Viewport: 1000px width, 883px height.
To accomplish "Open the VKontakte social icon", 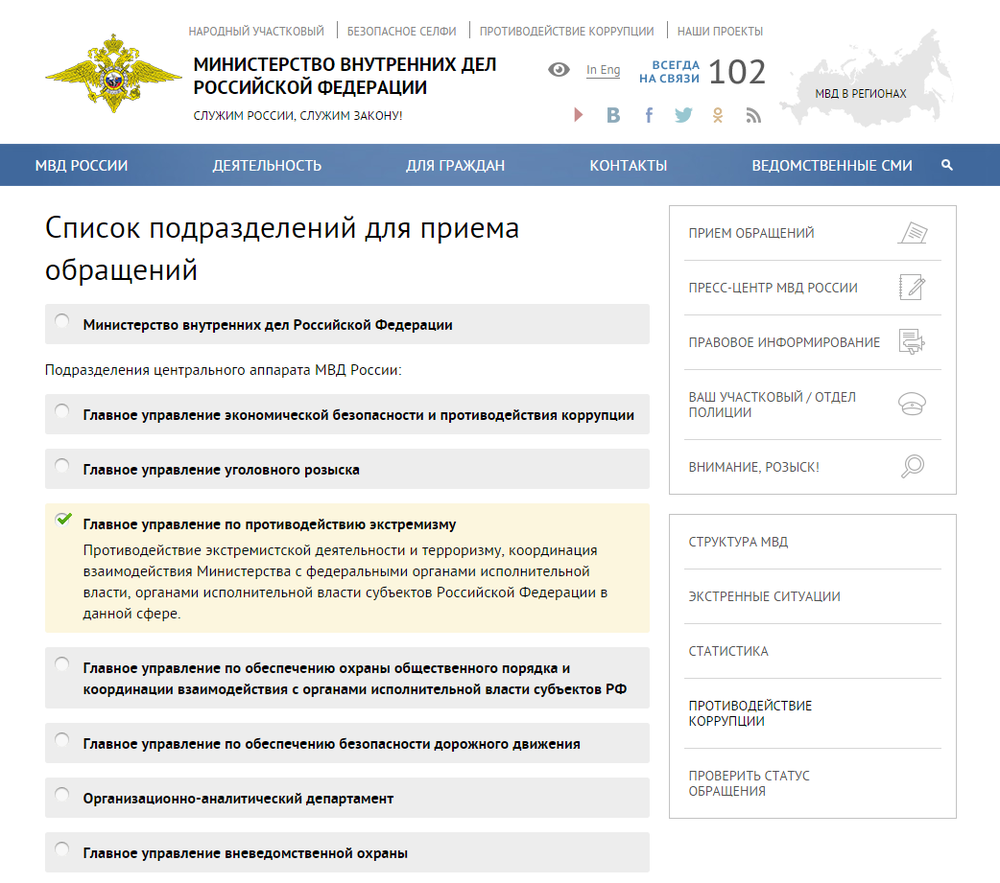I will point(613,116).
